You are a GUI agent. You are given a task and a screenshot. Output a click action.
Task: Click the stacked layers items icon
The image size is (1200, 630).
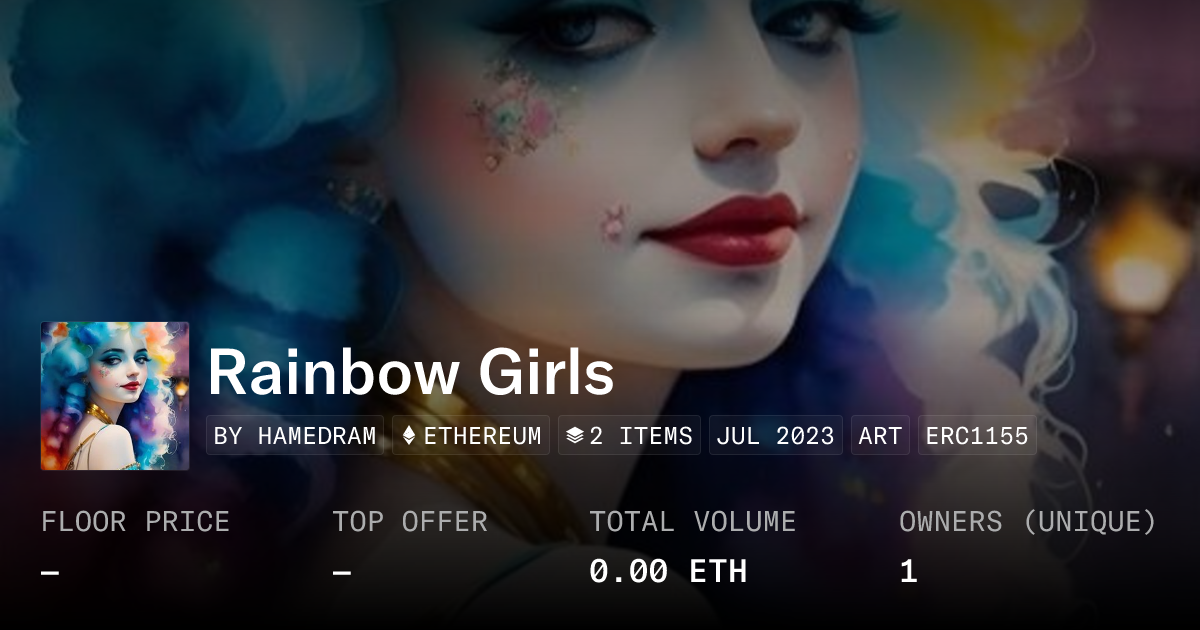click(x=575, y=436)
